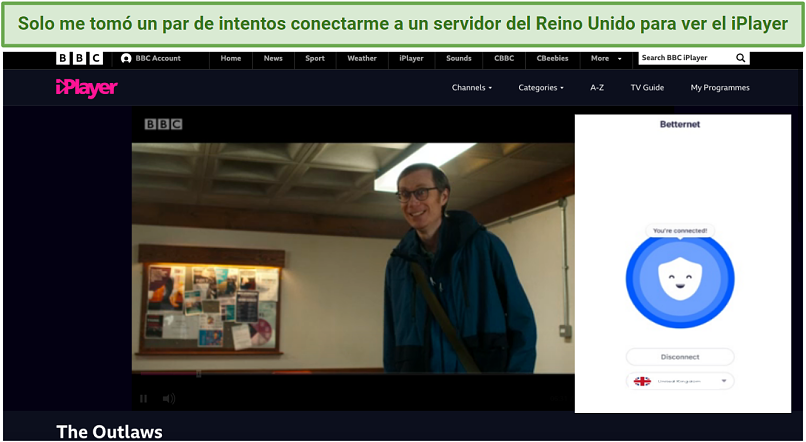Viewport: 806px width, 442px height.
Task: Expand the Channels dropdown
Action: coord(472,88)
